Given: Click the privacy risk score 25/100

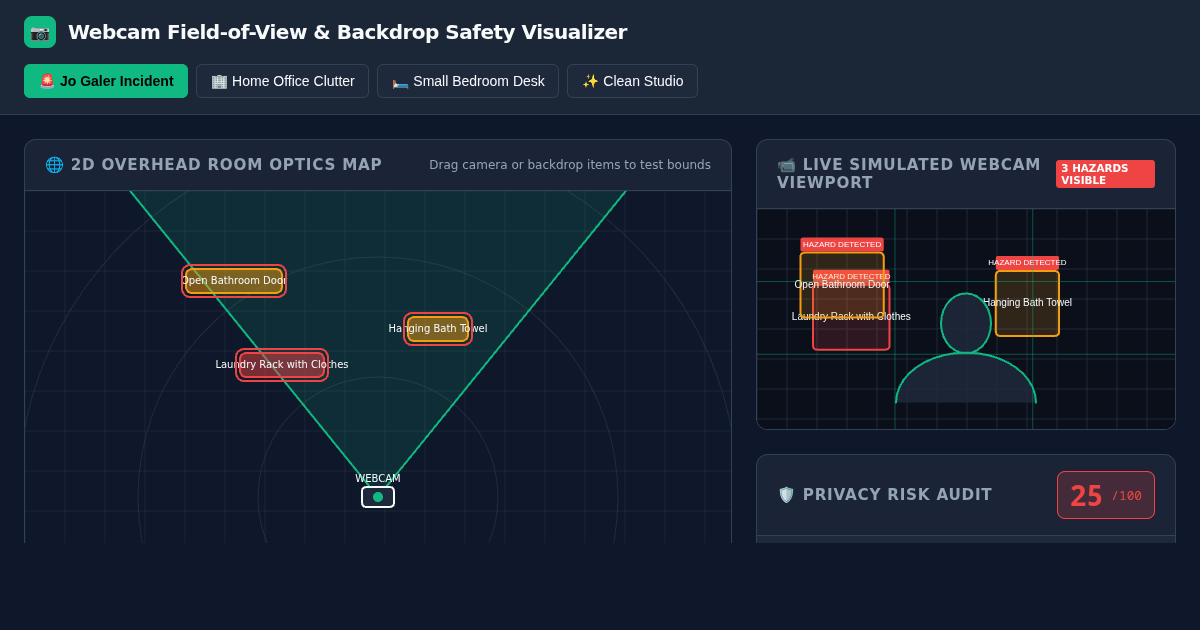Looking at the screenshot, I should tap(1106, 495).
